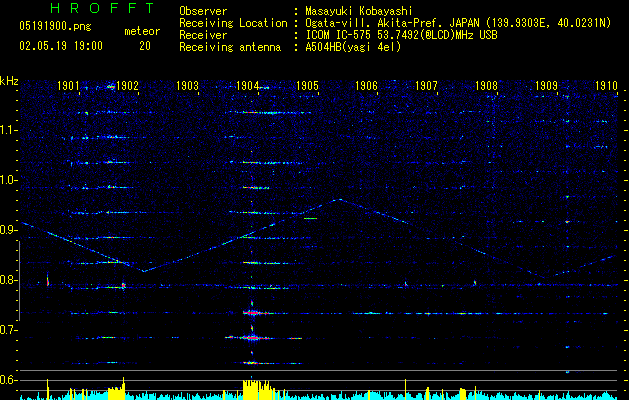Image resolution: width=629 pixels, height=400 pixels.
Task: Click time marker 1903 on time axis
Action: click(187, 85)
